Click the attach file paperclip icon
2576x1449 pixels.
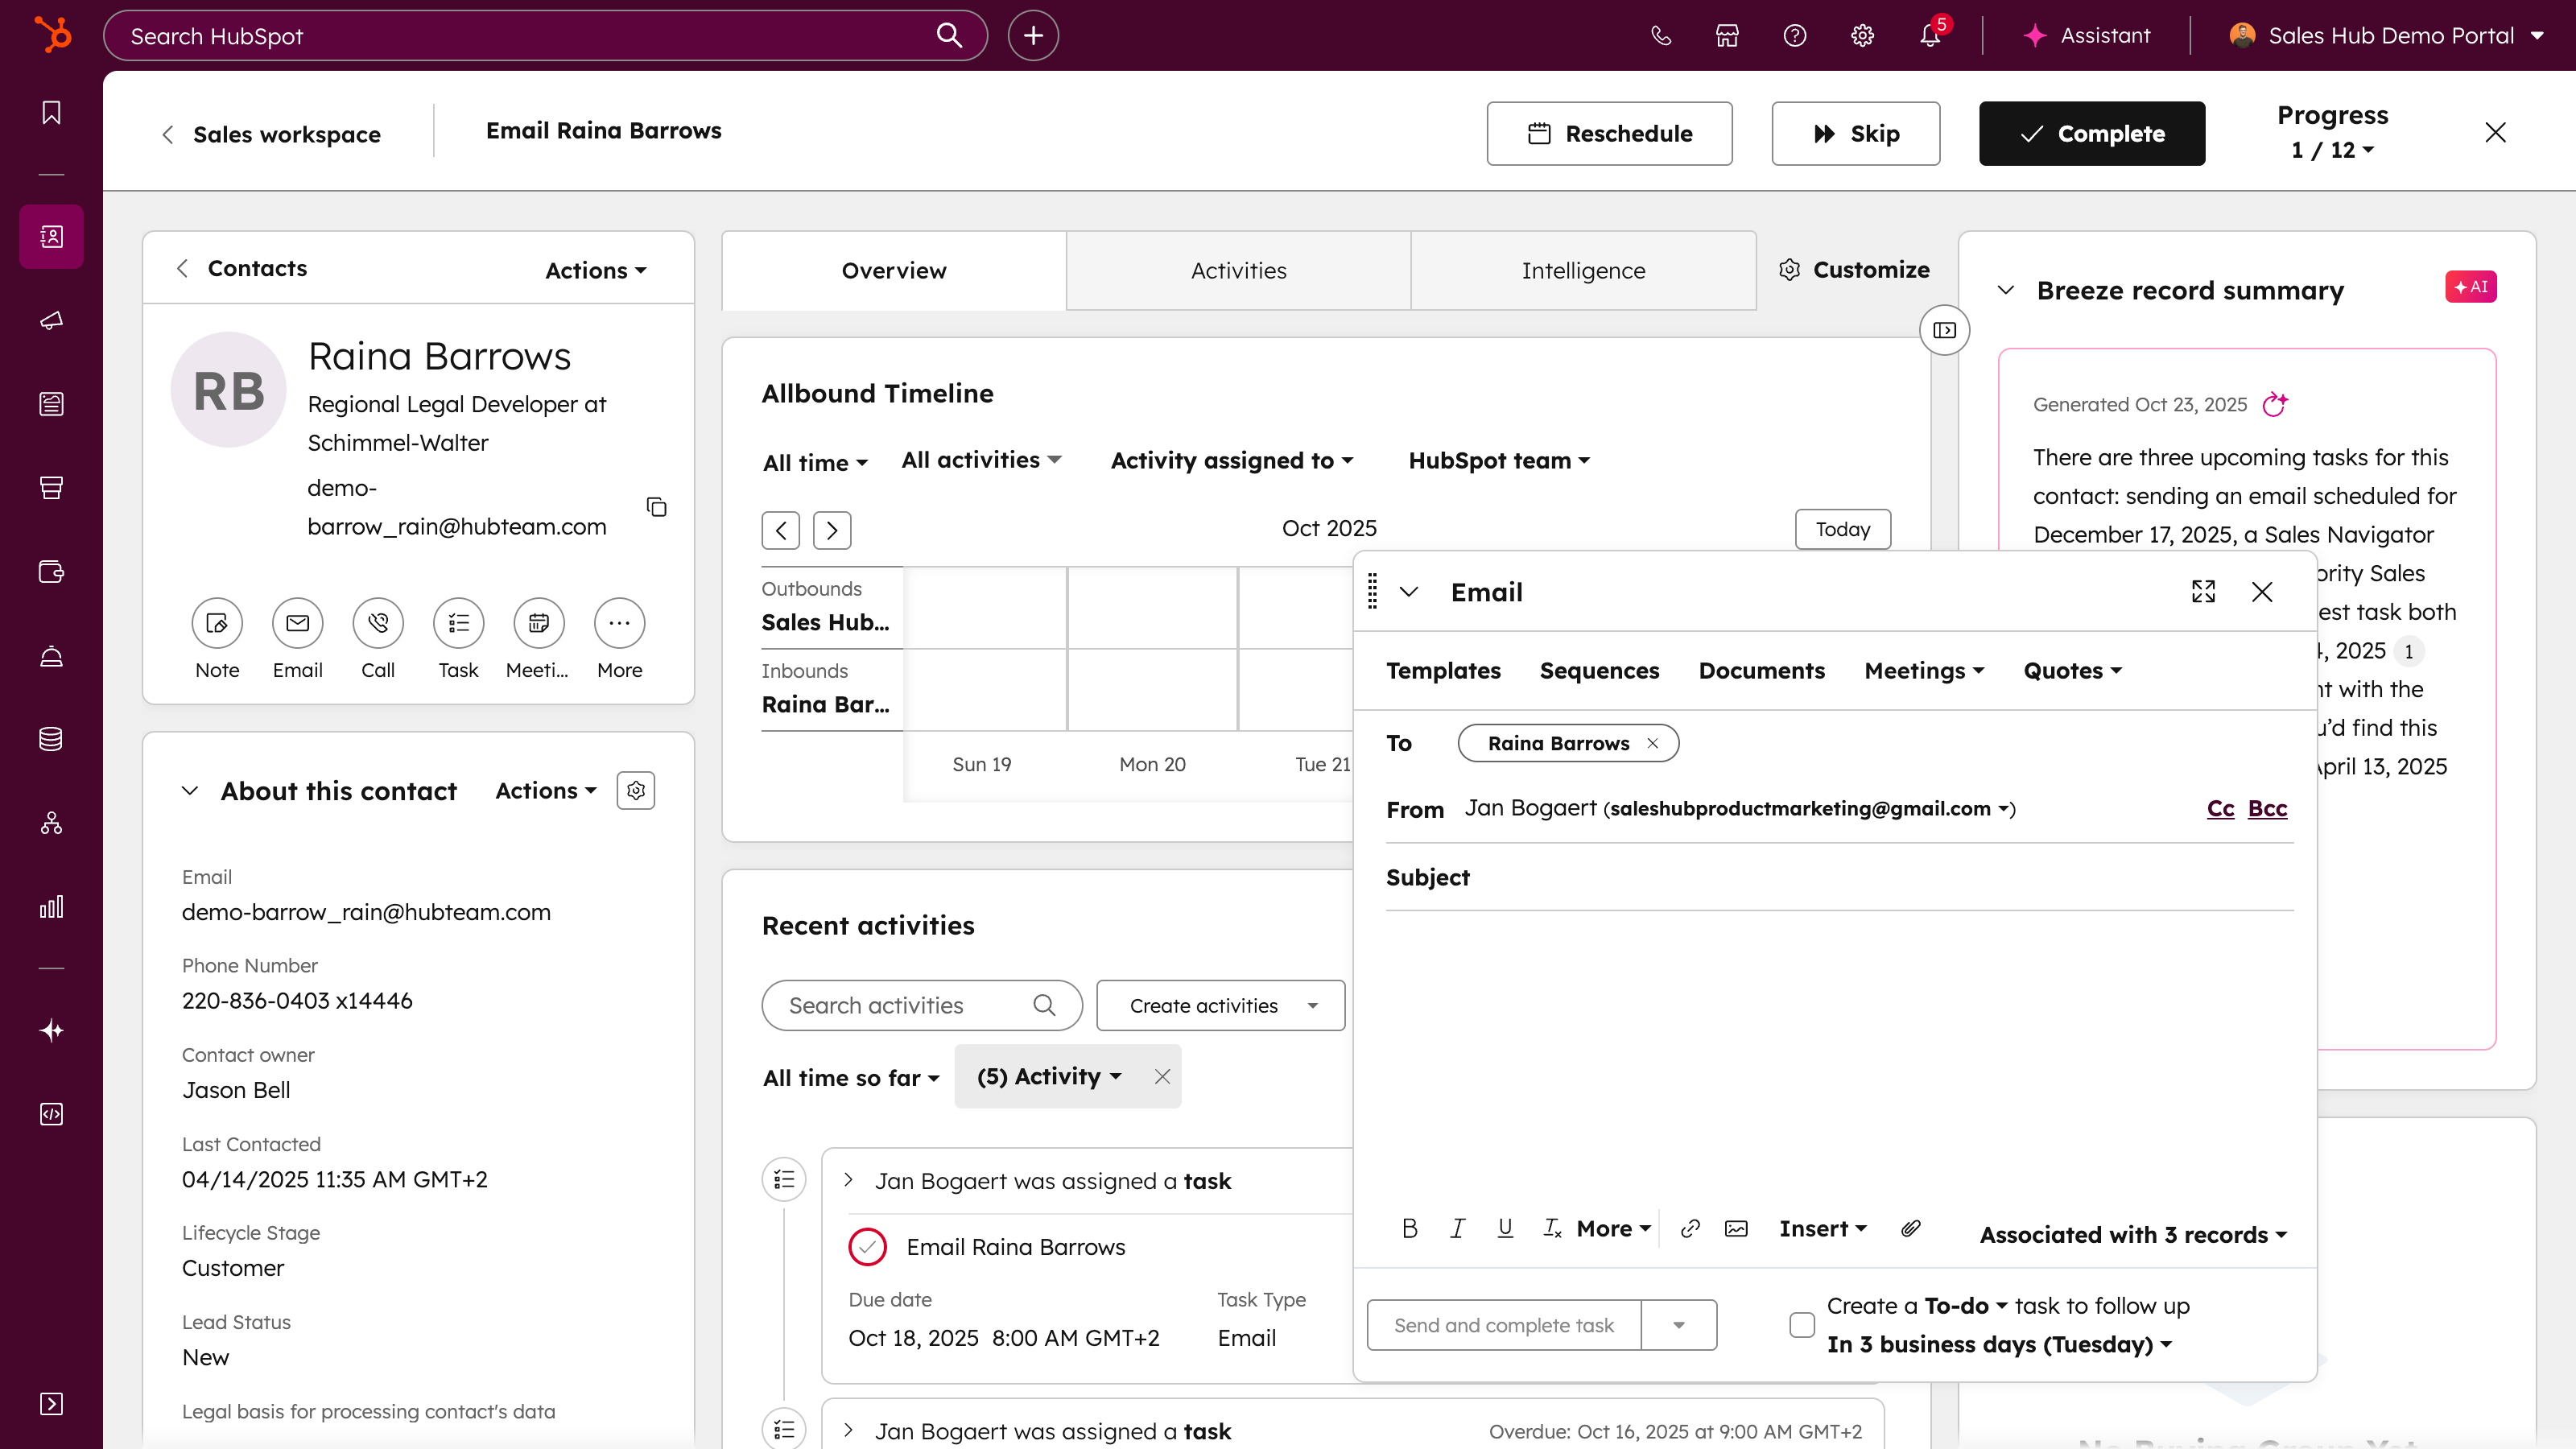pos(1910,1229)
